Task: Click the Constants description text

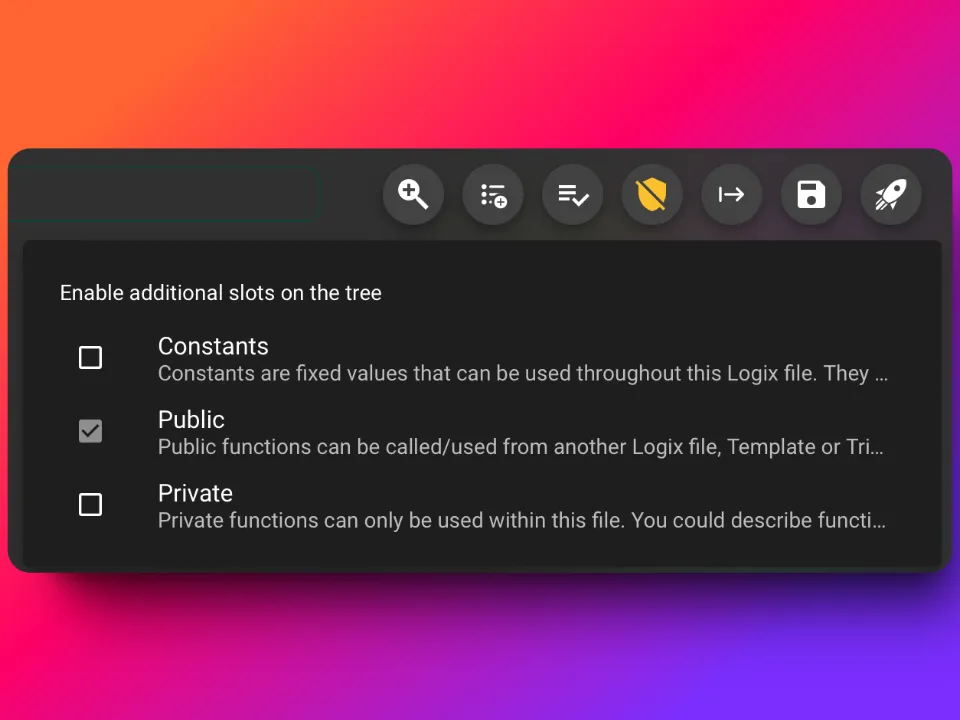Action: click(522, 373)
